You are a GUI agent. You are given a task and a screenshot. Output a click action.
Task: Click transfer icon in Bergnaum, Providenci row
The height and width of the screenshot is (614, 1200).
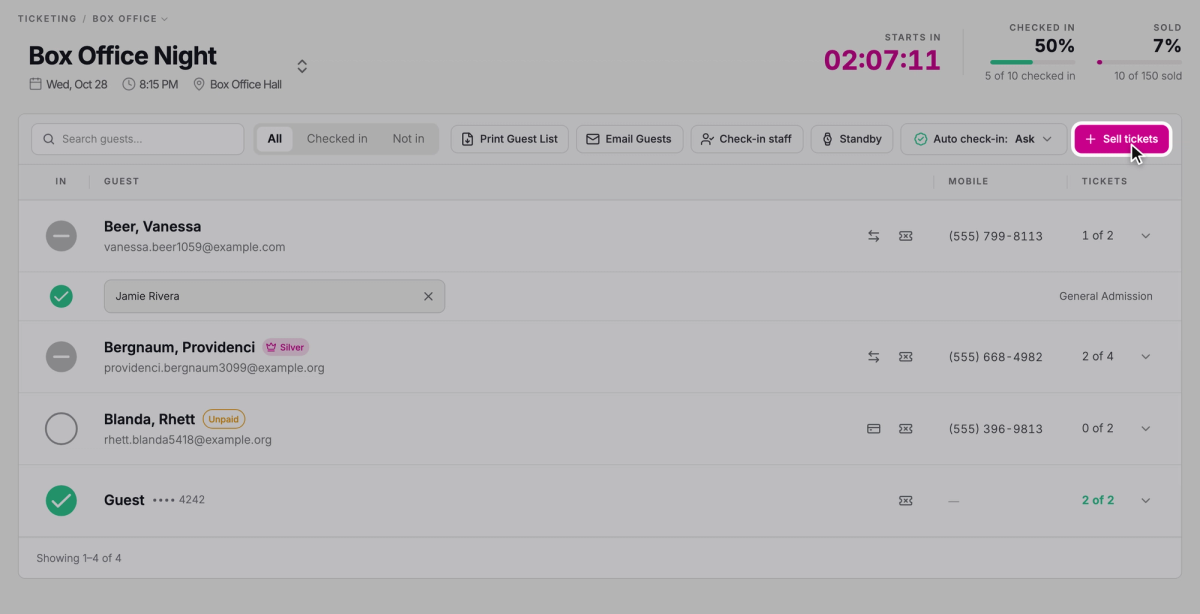873,356
